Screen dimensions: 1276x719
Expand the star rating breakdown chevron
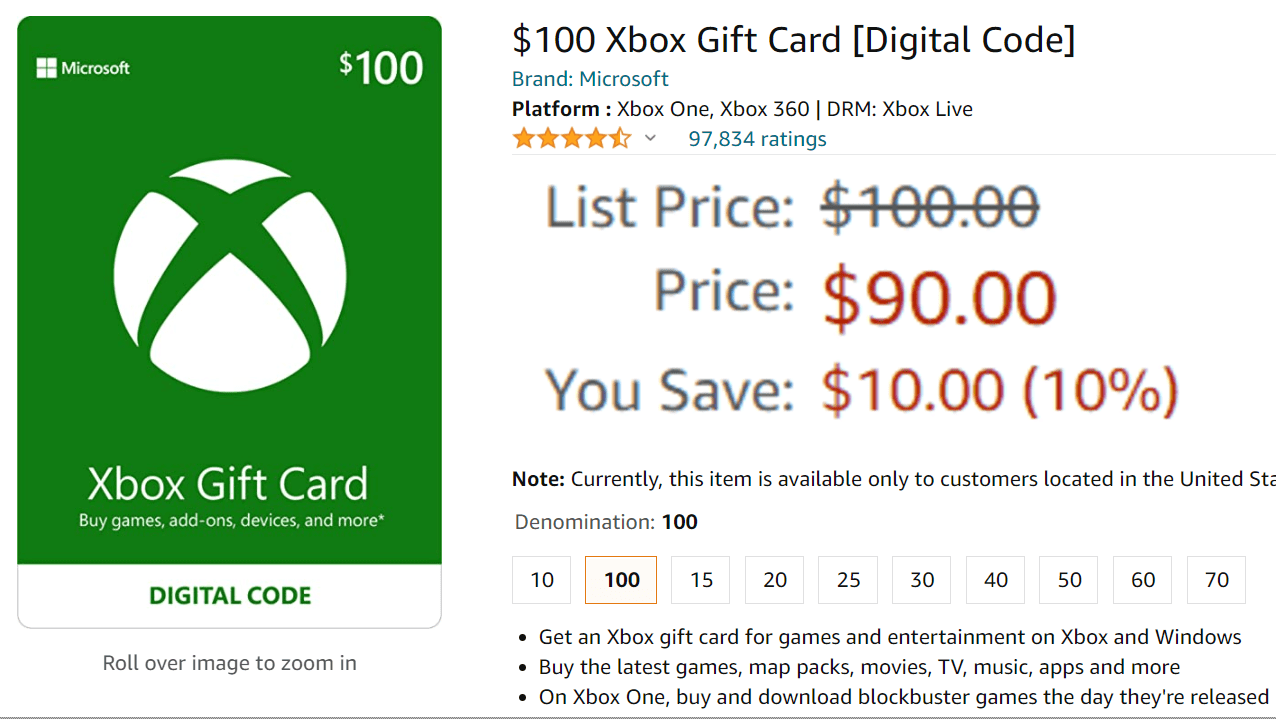click(650, 138)
